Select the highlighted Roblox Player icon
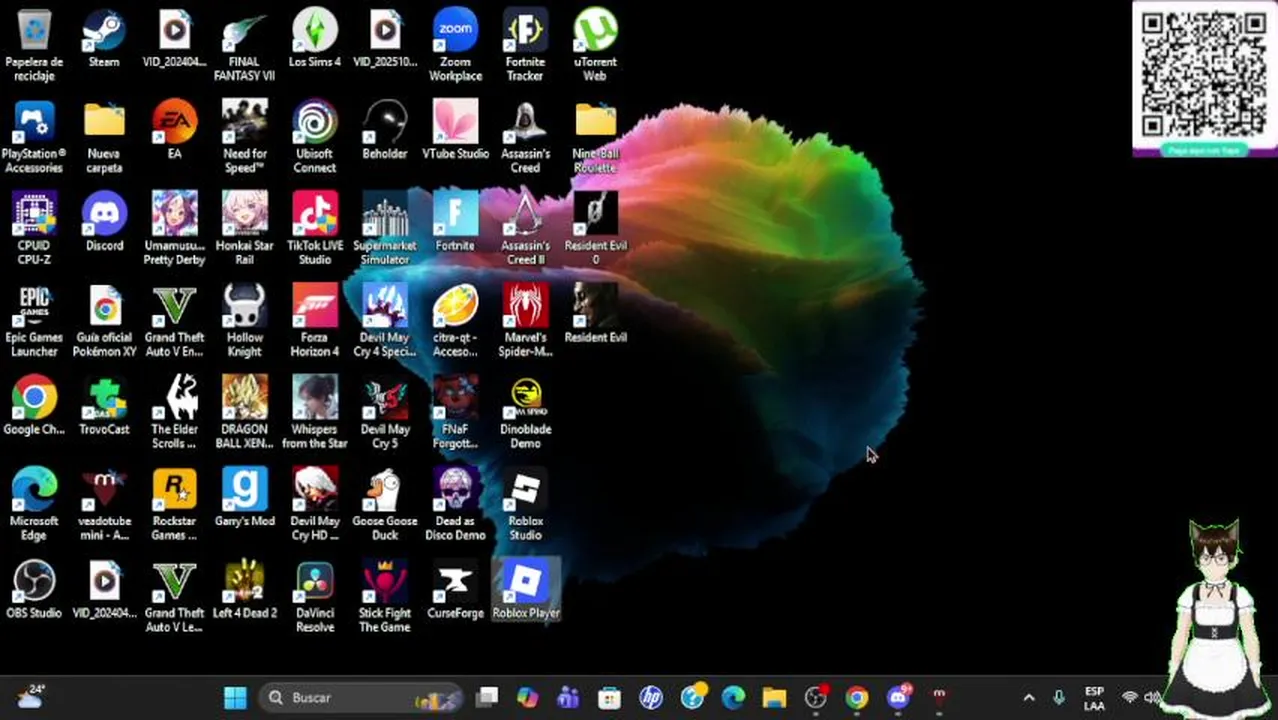The image size is (1278, 720). coord(526,591)
